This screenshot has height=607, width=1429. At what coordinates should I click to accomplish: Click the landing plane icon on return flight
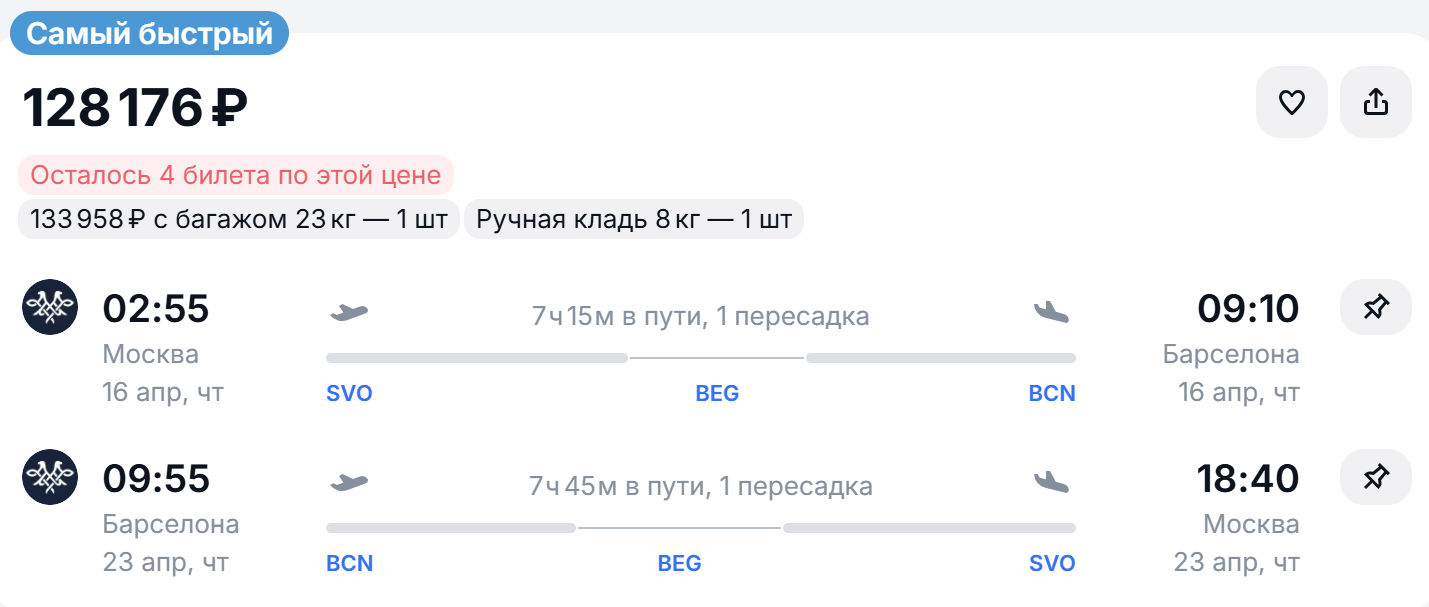pos(1051,483)
